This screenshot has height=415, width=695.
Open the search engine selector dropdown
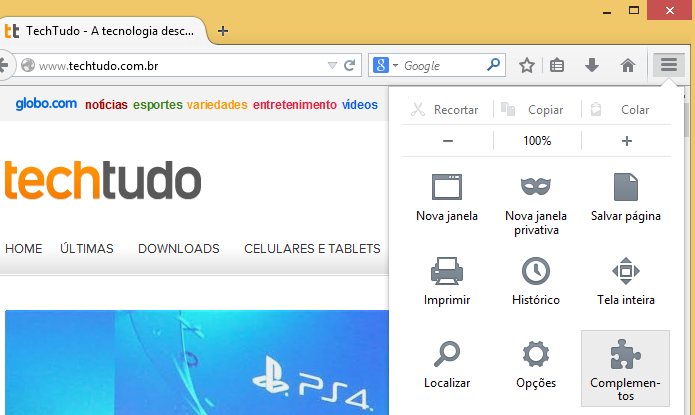point(386,65)
